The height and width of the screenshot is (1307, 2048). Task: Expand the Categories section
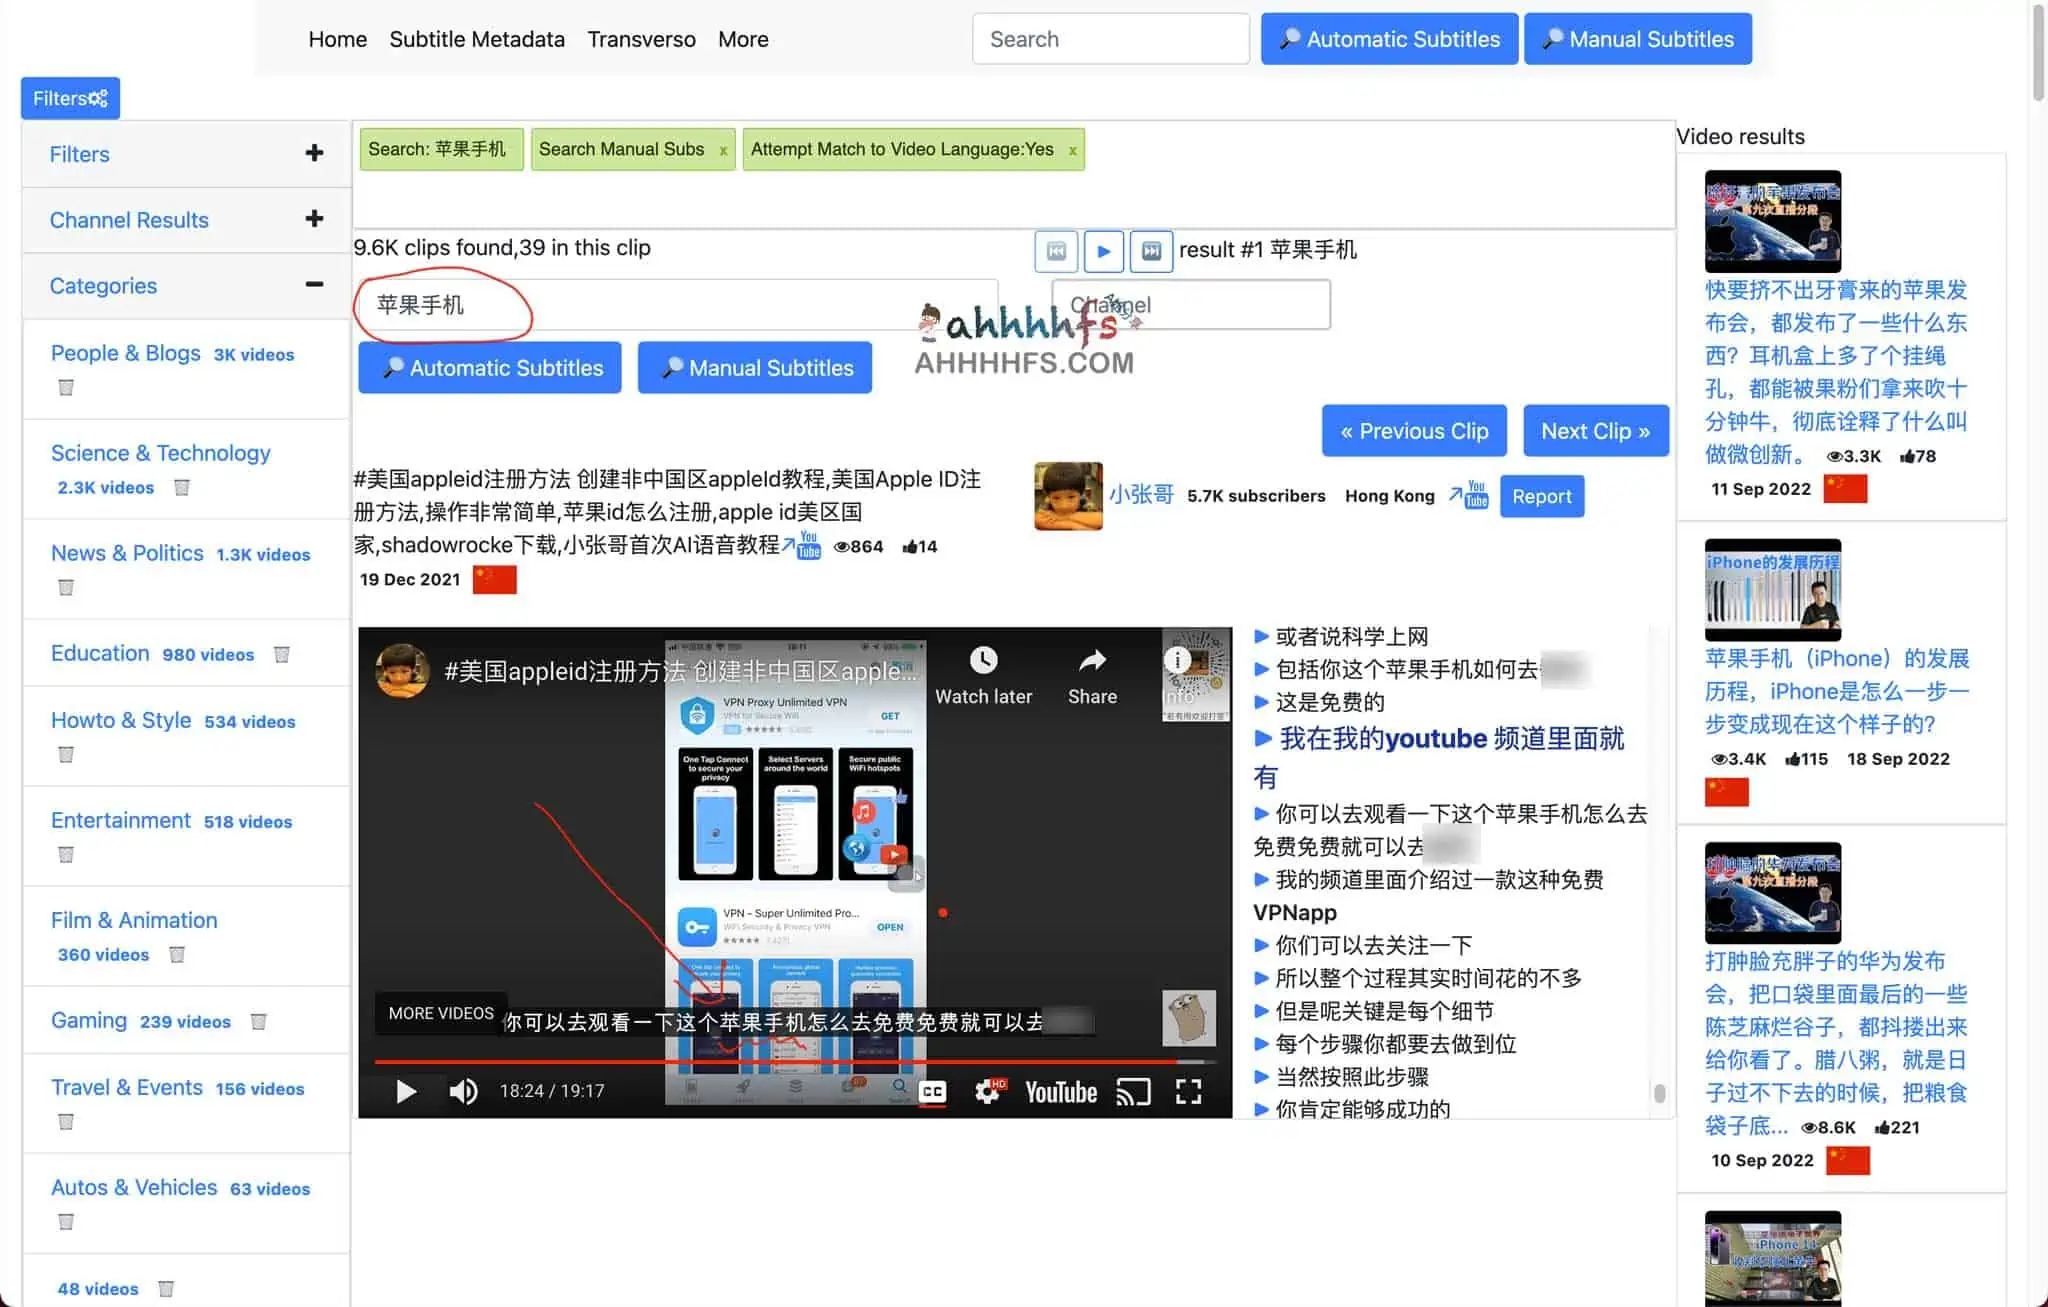coord(313,285)
